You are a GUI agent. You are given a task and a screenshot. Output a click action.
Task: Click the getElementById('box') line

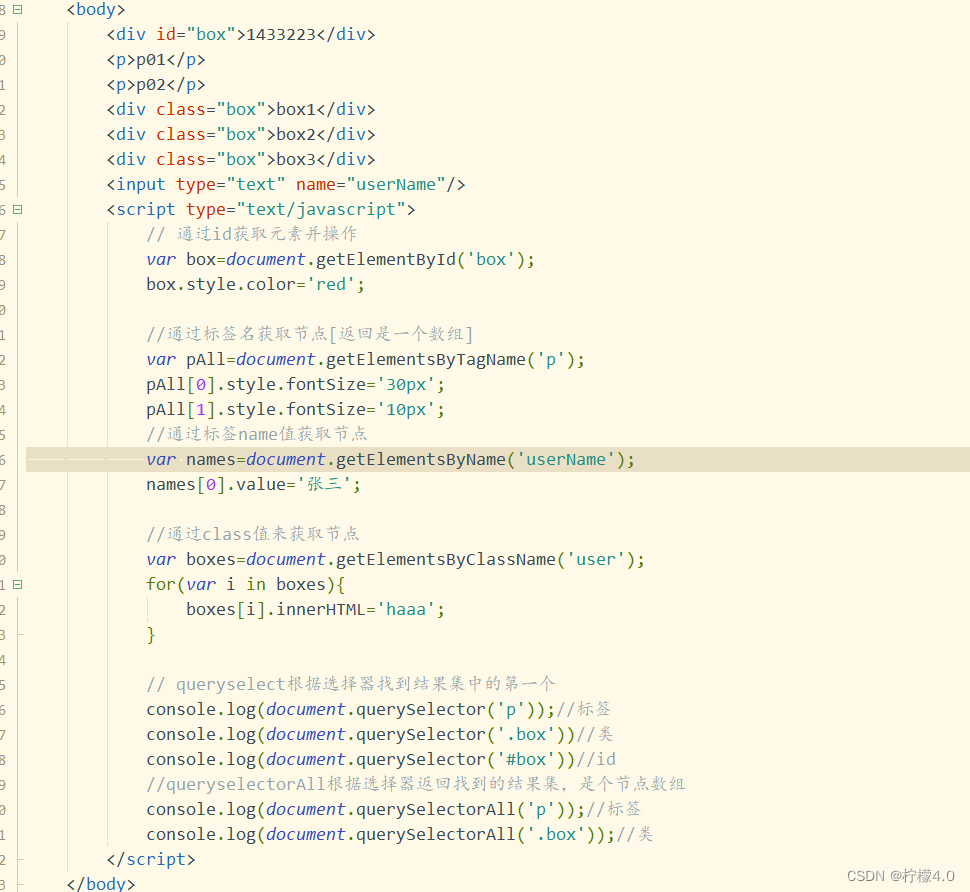coord(340,259)
